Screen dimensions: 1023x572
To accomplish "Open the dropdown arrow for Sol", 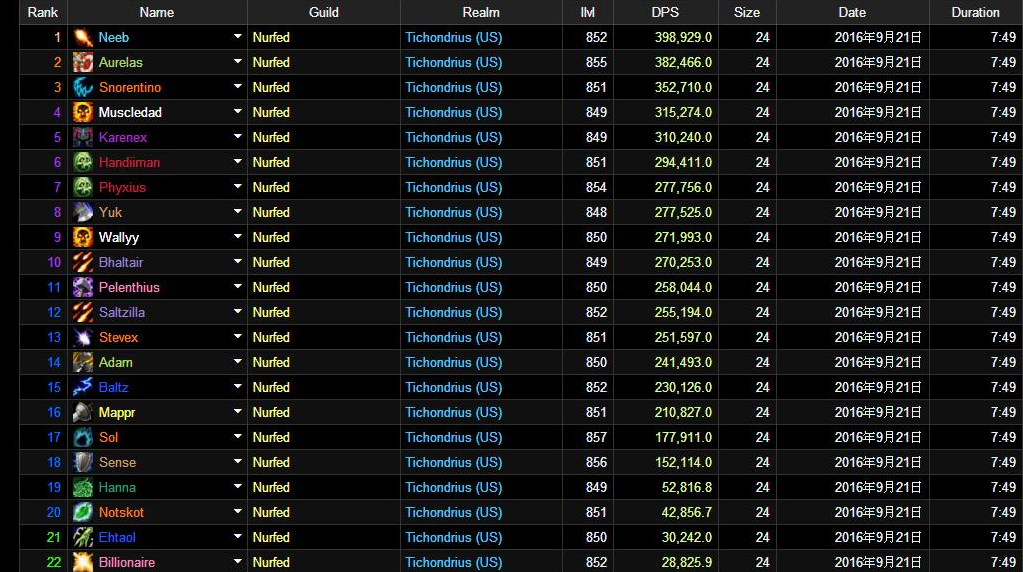I will coord(237,436).
